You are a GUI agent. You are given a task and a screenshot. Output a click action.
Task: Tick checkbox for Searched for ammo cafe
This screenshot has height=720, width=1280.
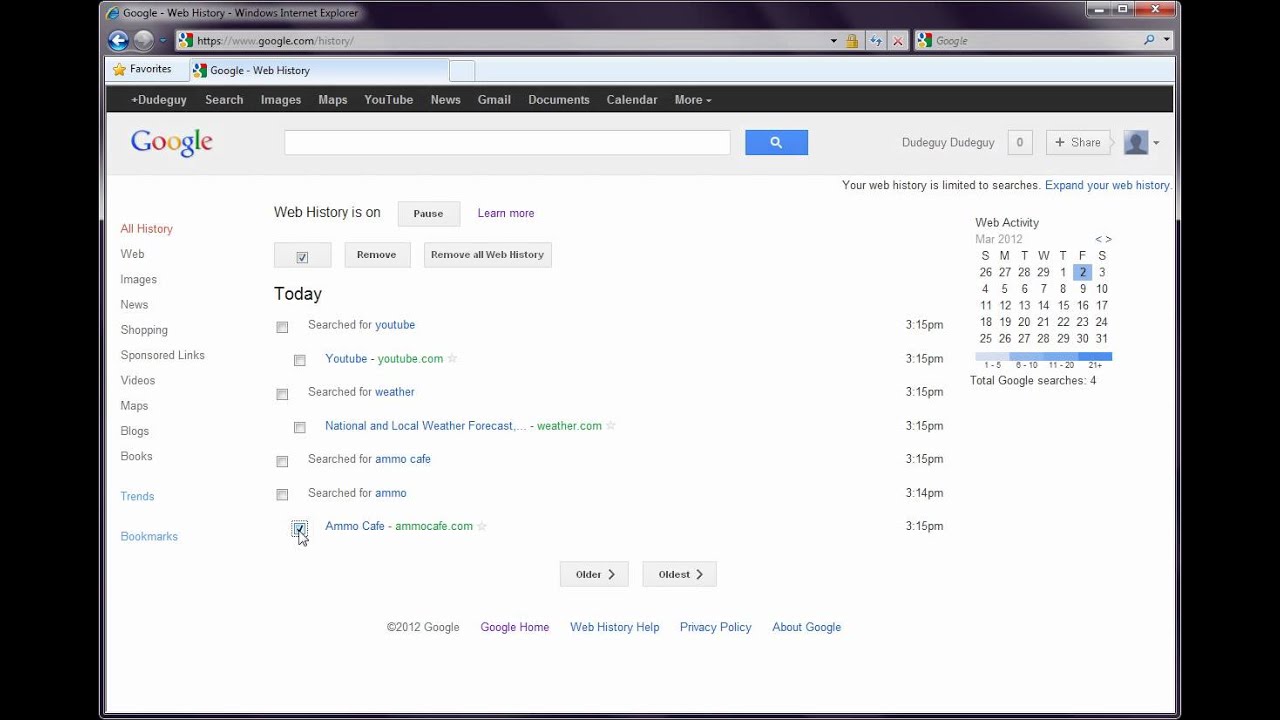tap(282, 461)
